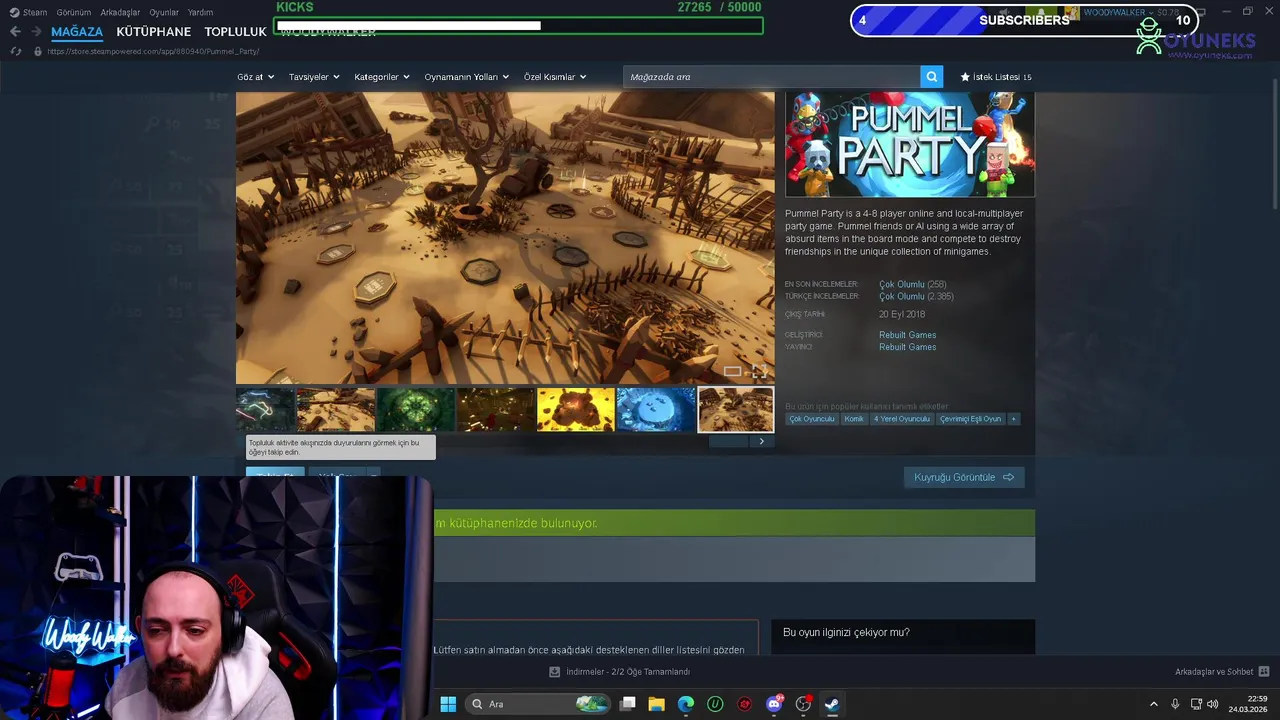
Task: Open the green circular app on taskbar
Action: point(715,704)
